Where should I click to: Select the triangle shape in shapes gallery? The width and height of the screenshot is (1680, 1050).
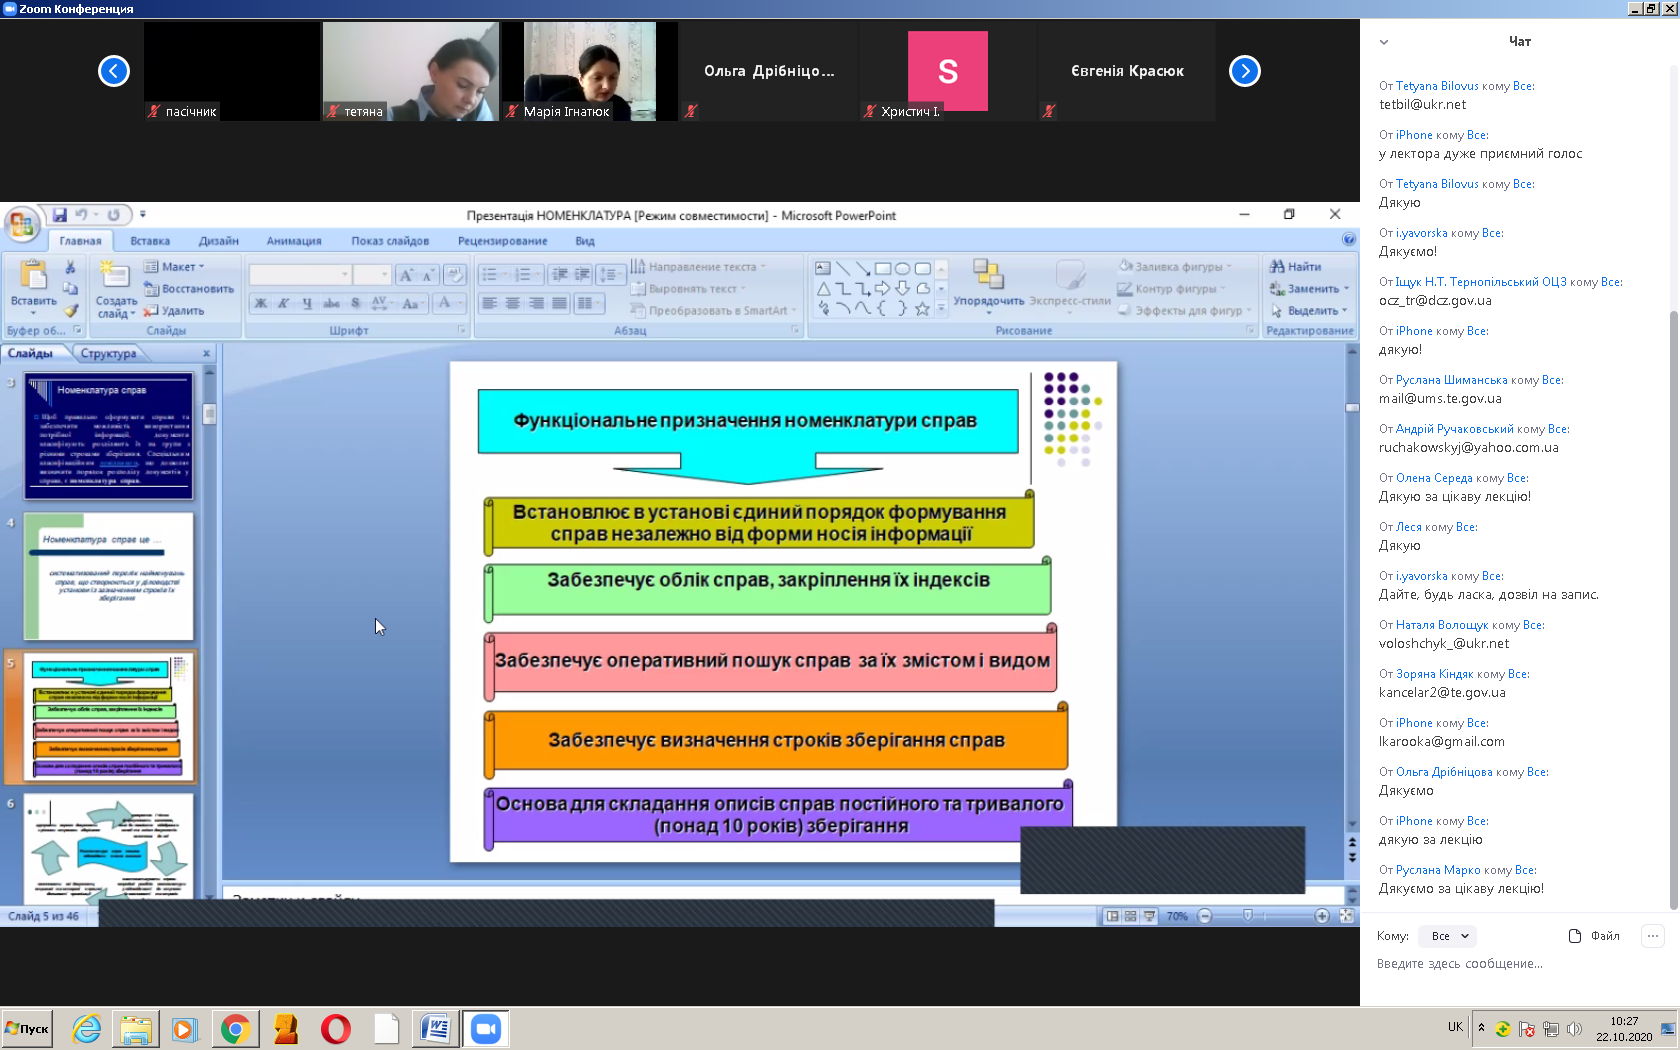click(823, 289)
